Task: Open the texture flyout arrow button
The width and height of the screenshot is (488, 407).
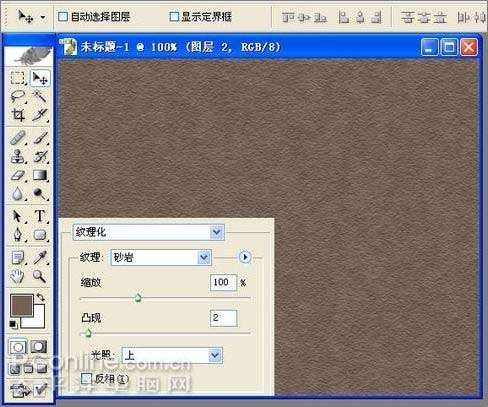Action: pyautogui.click(x=245, y=257)
